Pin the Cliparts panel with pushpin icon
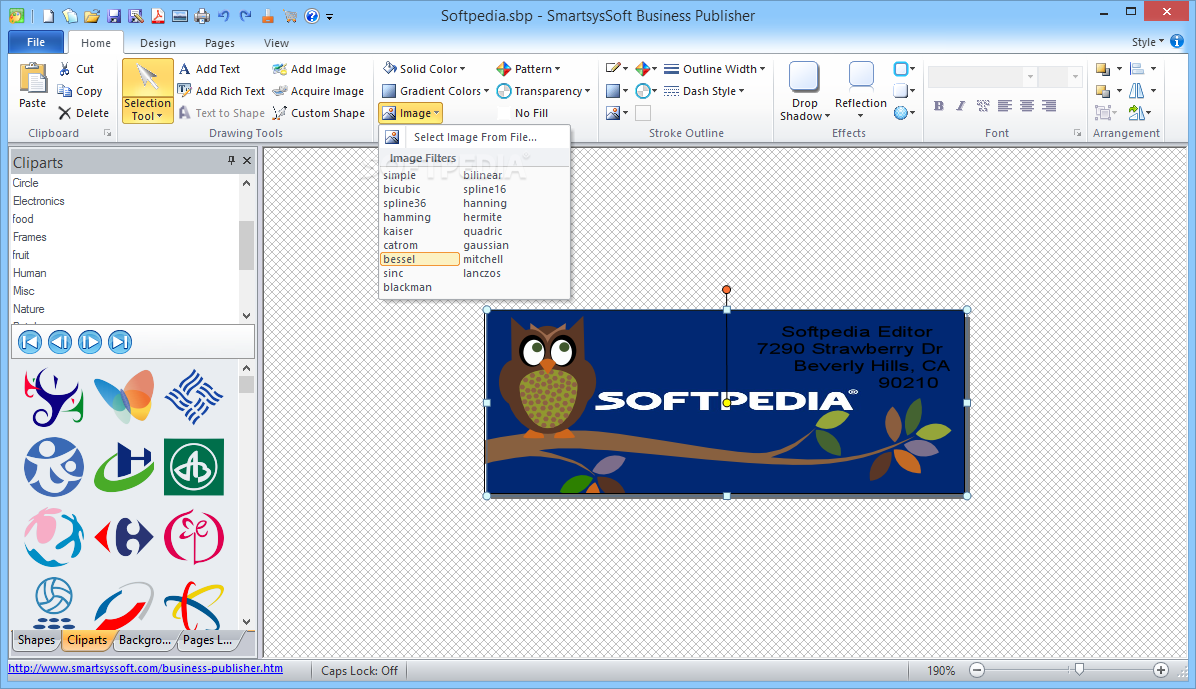The height and width of the screenshot is (689, 1196). [231, 160]
